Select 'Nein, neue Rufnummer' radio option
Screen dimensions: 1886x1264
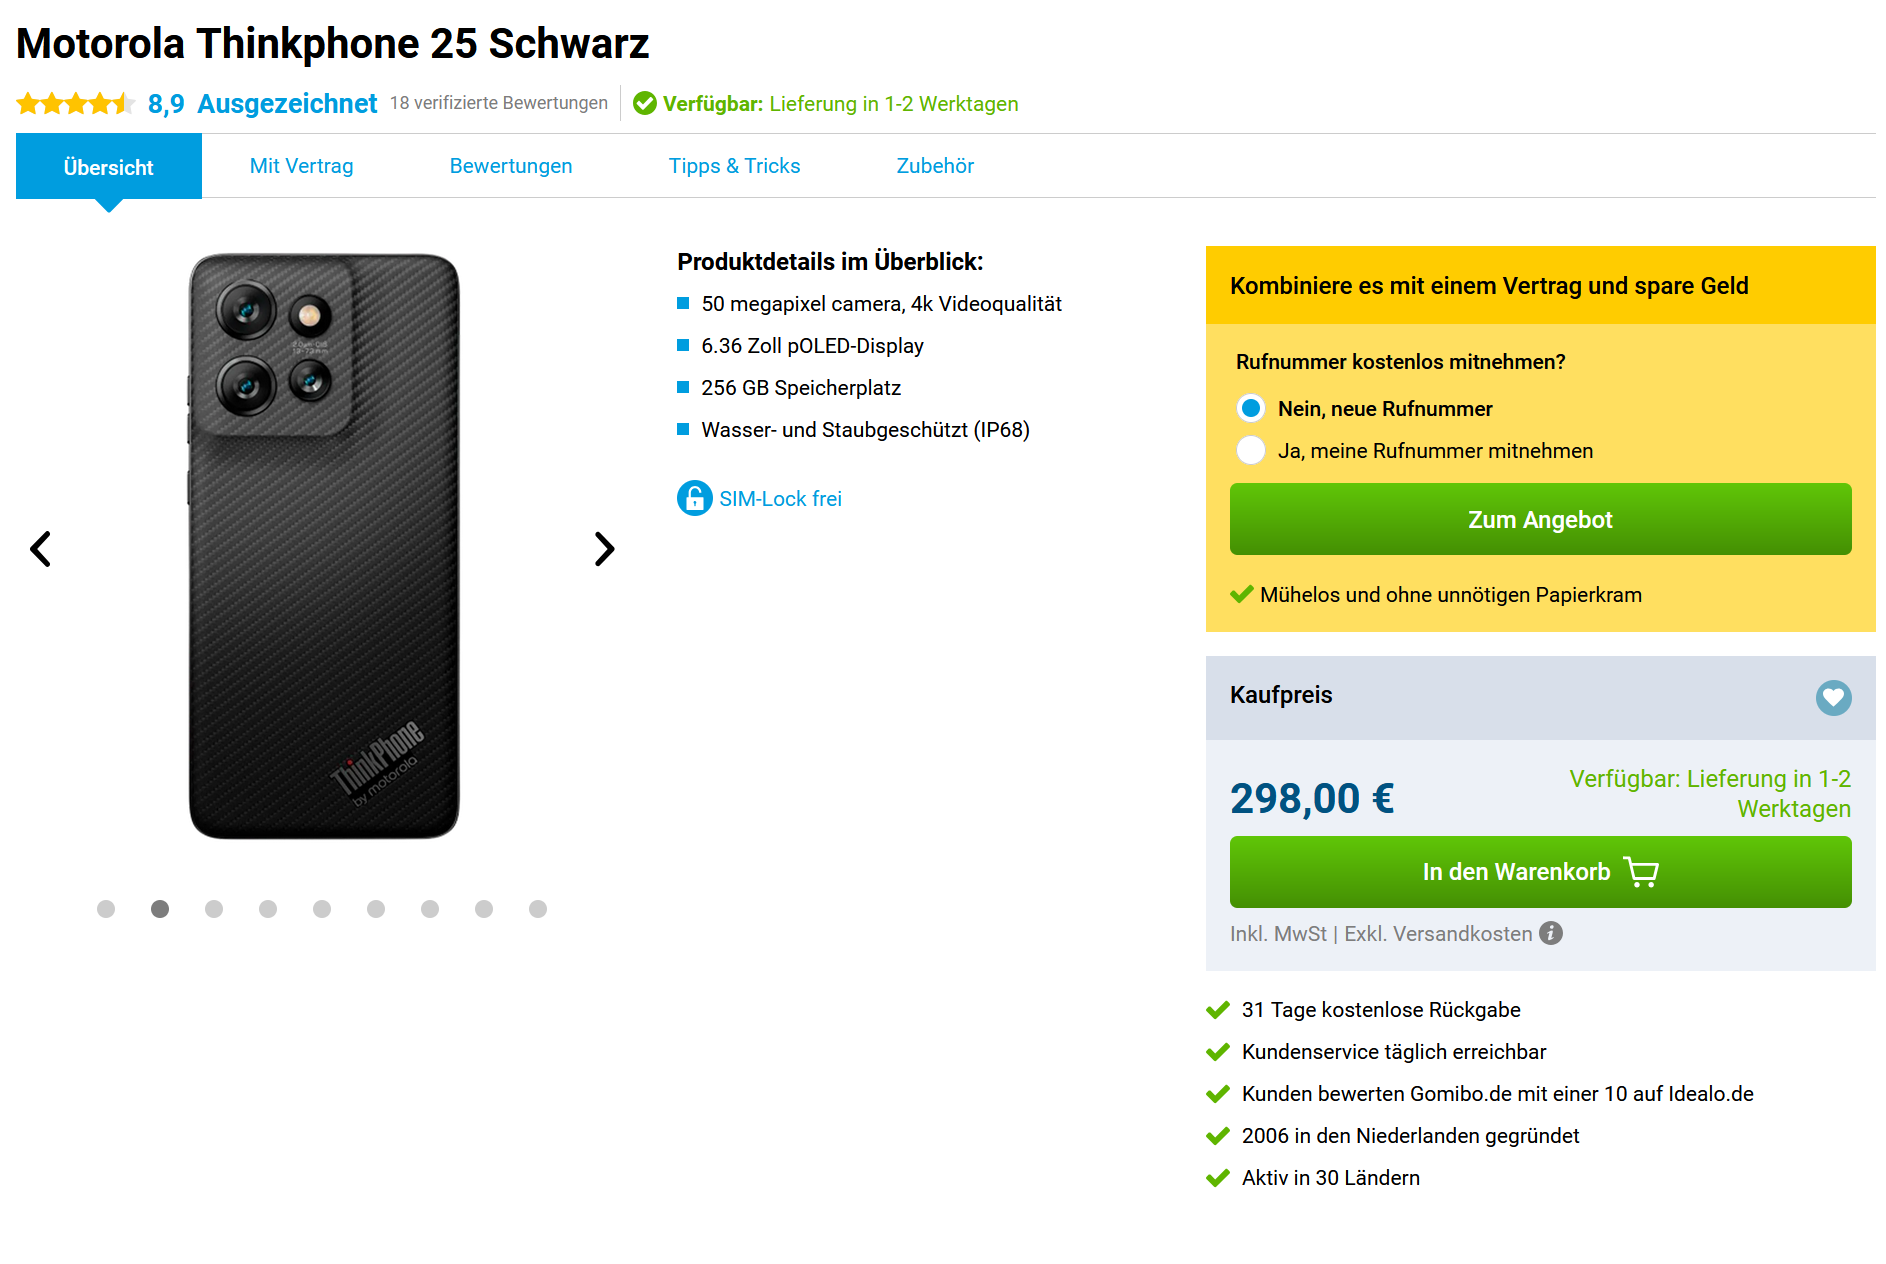(x=1251, y=408)
